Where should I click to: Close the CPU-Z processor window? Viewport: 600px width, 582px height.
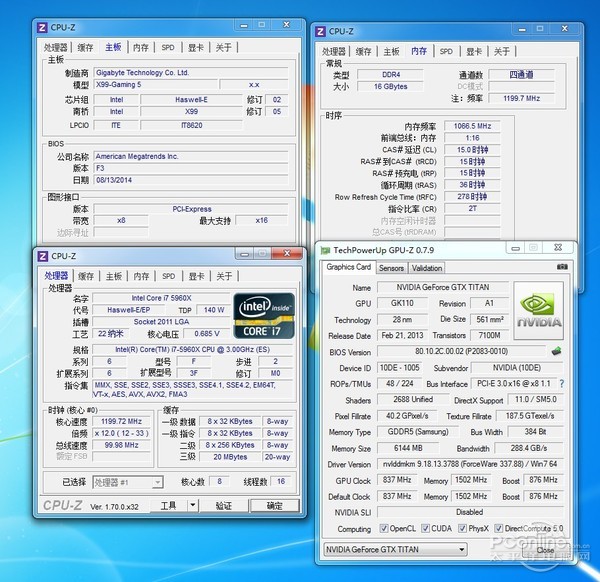click(287, 253)
